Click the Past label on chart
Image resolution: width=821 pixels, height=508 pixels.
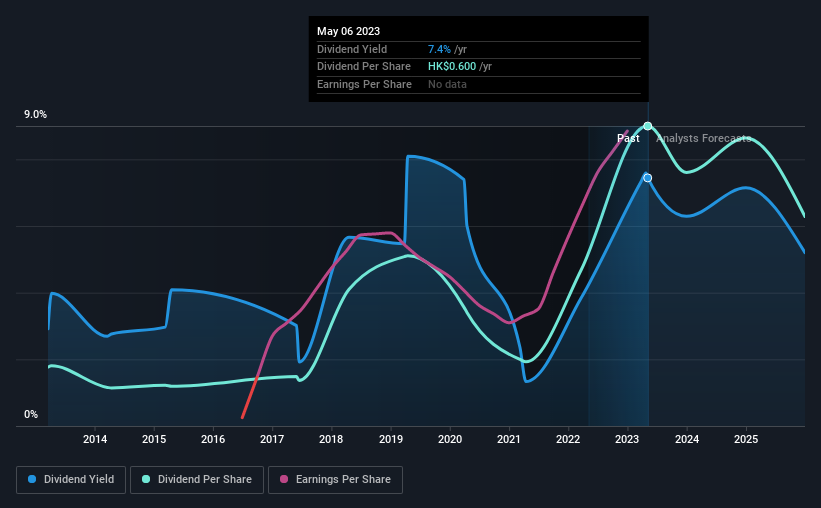tap(628, 138)
